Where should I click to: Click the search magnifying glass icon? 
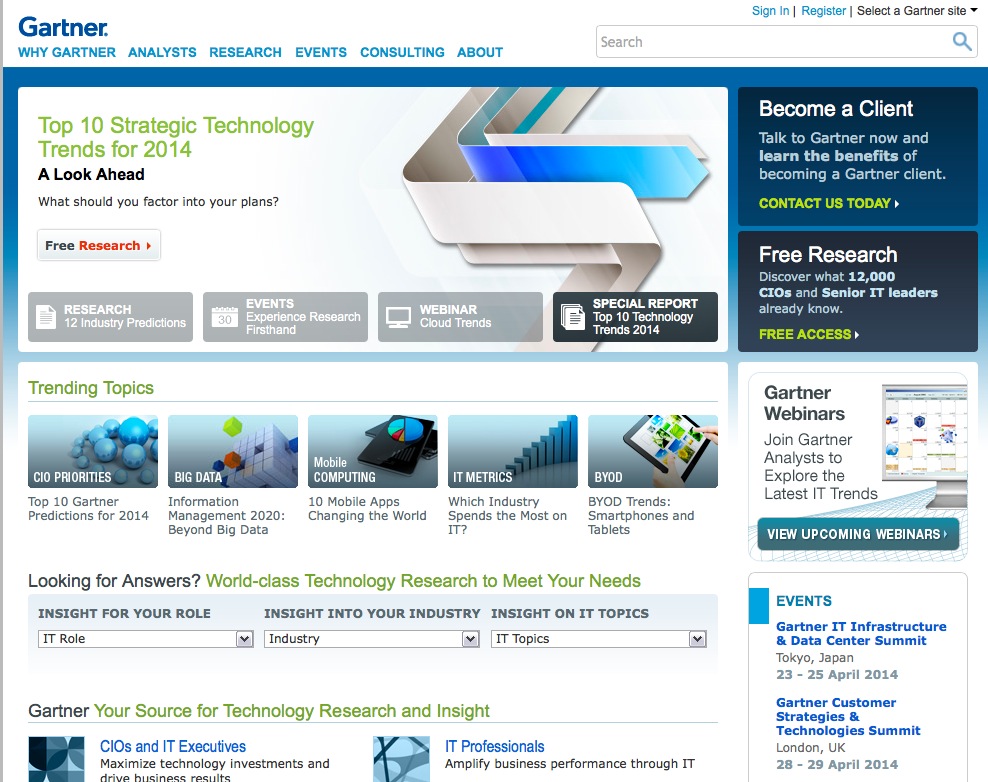[x=961, y=42]
